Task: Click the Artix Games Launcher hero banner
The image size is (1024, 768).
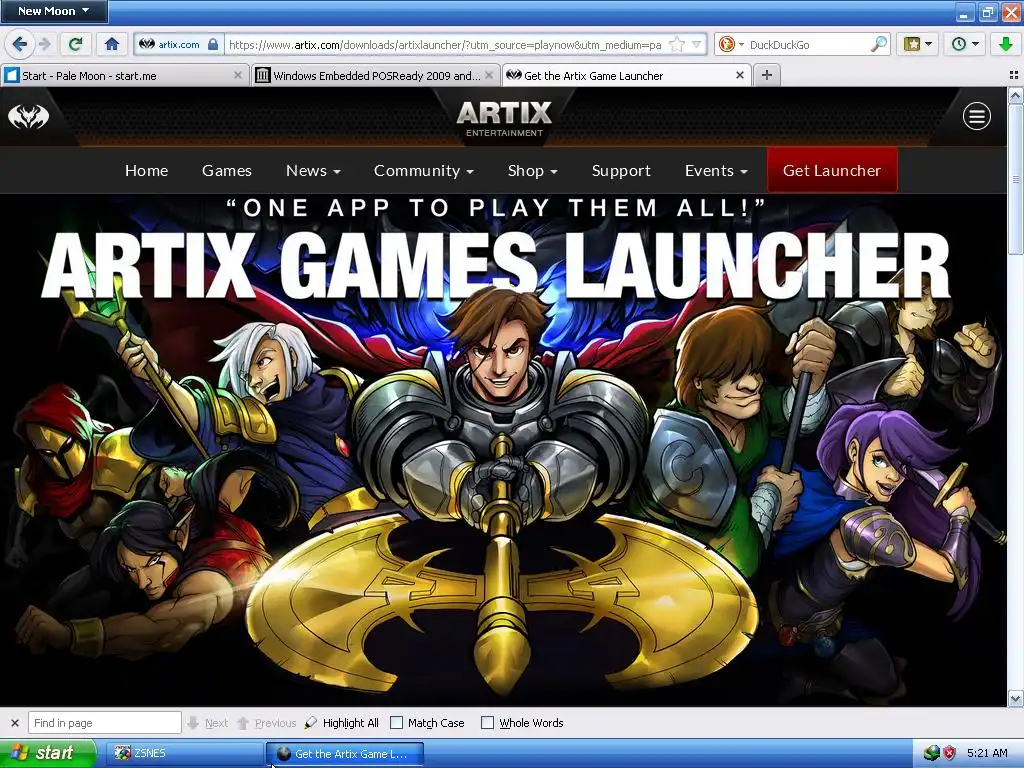Action: (503, 451)
